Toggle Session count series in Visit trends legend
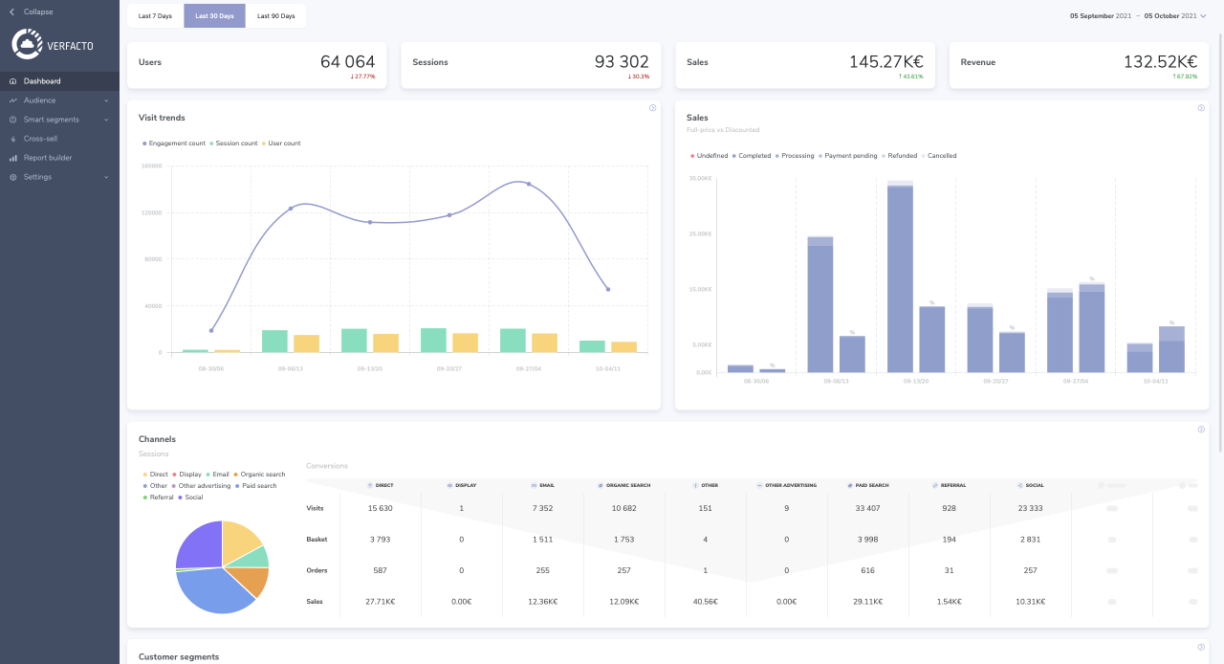This screenshot has height=664, width=1224. point(233,143)
